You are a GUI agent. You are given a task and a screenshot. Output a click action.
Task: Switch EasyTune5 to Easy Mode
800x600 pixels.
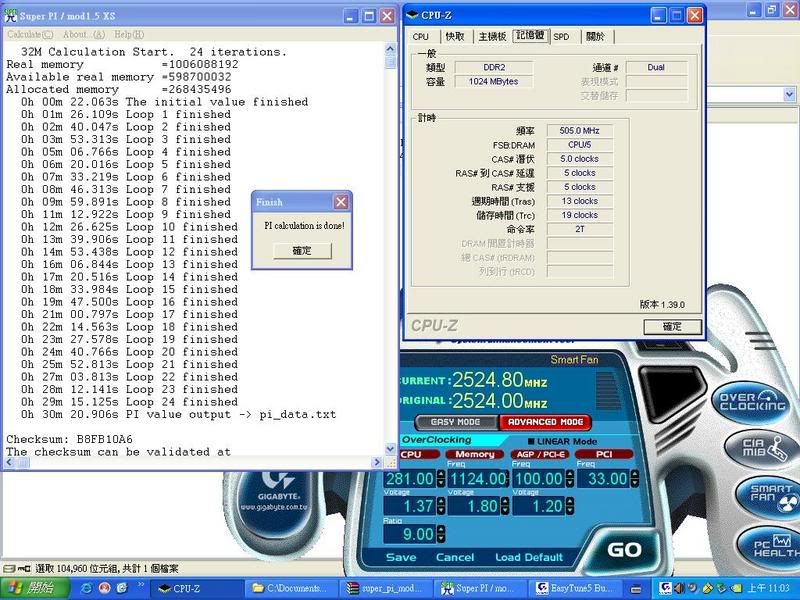pos(456,422)
